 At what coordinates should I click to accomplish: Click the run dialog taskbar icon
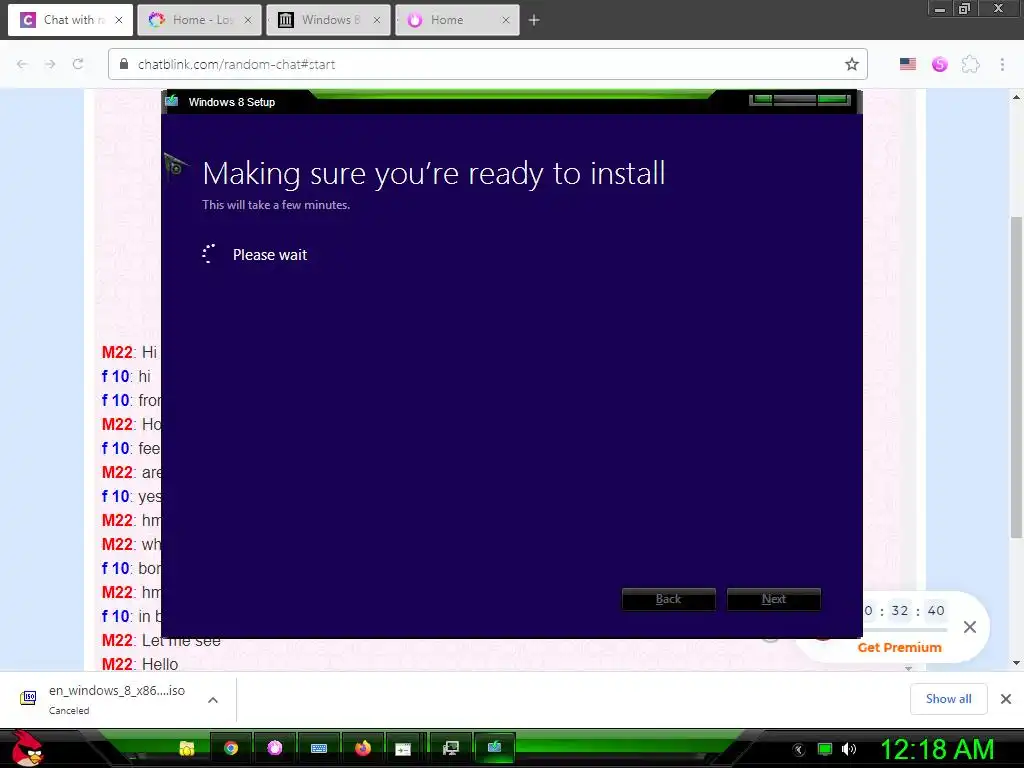403,749
